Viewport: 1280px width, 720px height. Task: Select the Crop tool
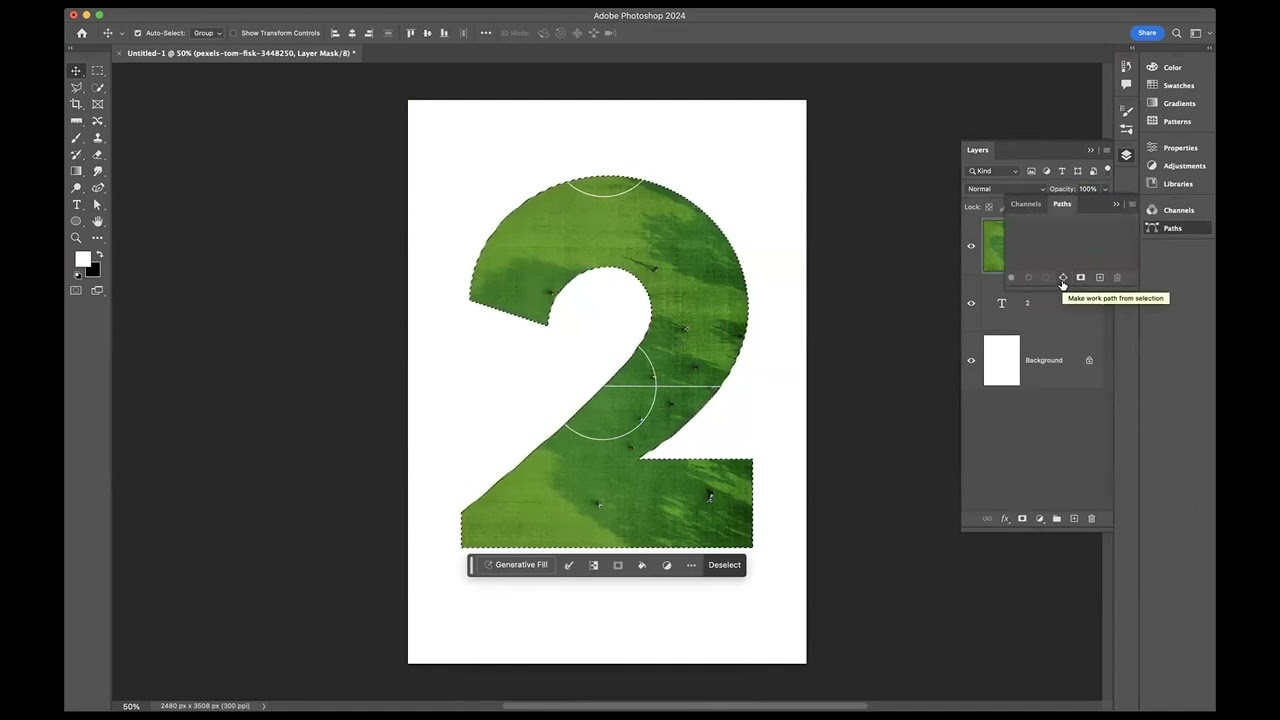pyautogui.click(x=76, y=104)
